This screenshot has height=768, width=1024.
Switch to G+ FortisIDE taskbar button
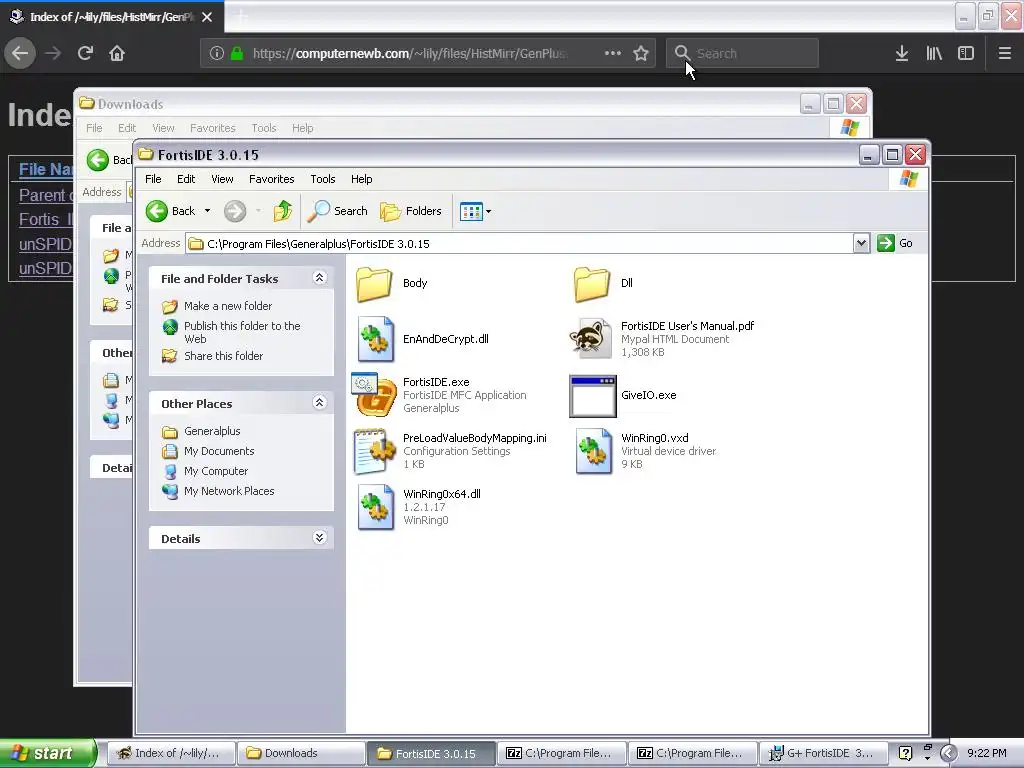pyautogui.click(x=824, y=753)
